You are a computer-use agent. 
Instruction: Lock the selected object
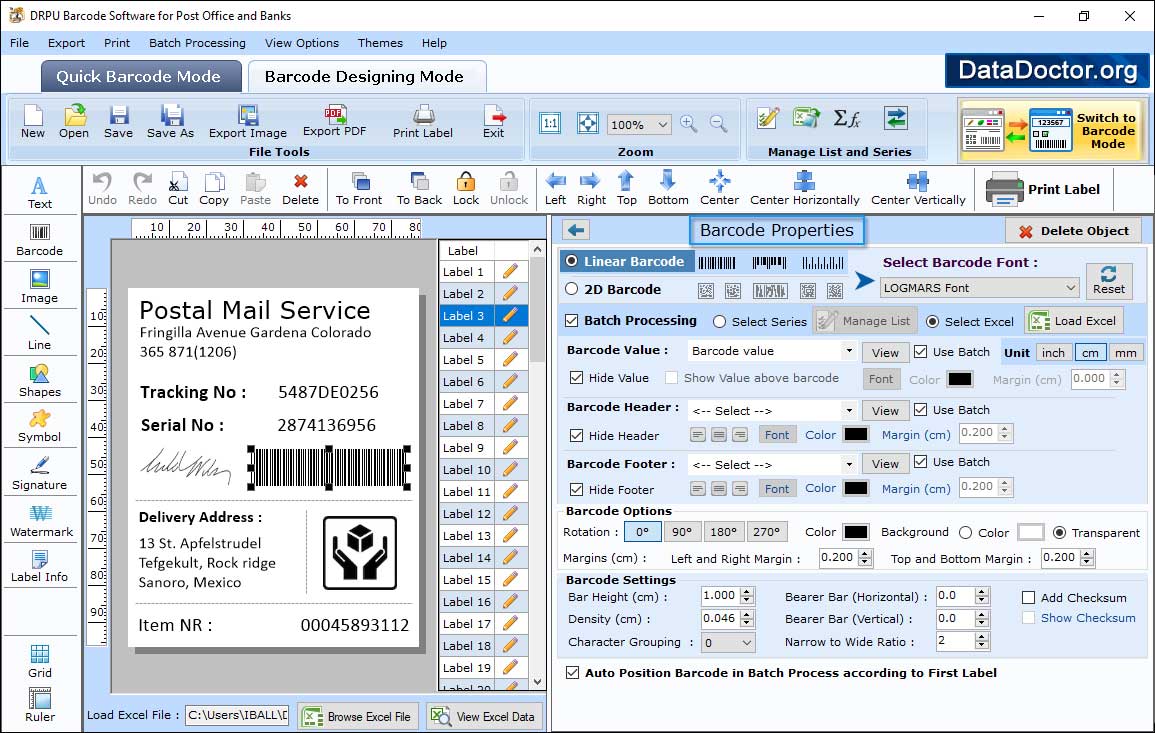pos(466,189)
